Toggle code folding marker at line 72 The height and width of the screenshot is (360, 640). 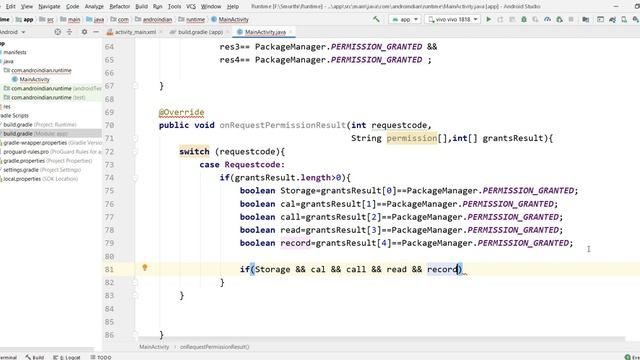(x=135, y=151)
